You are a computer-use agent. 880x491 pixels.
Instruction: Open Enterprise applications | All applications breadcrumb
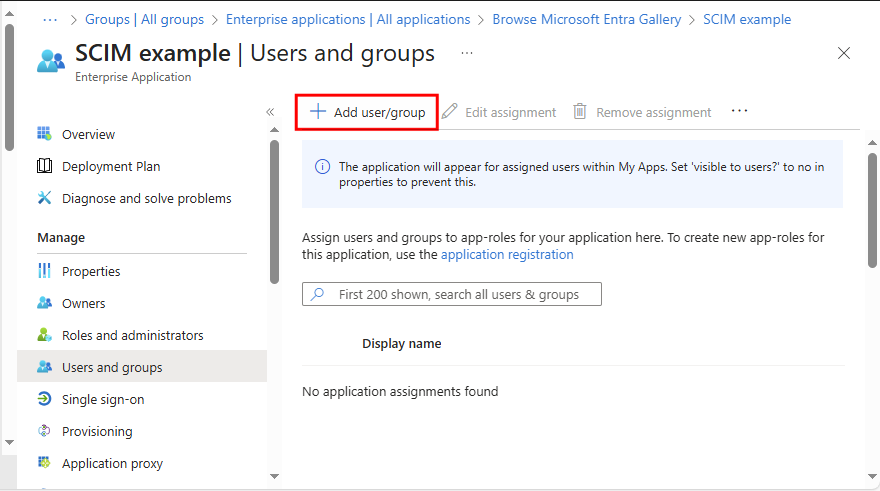point(348,19)
